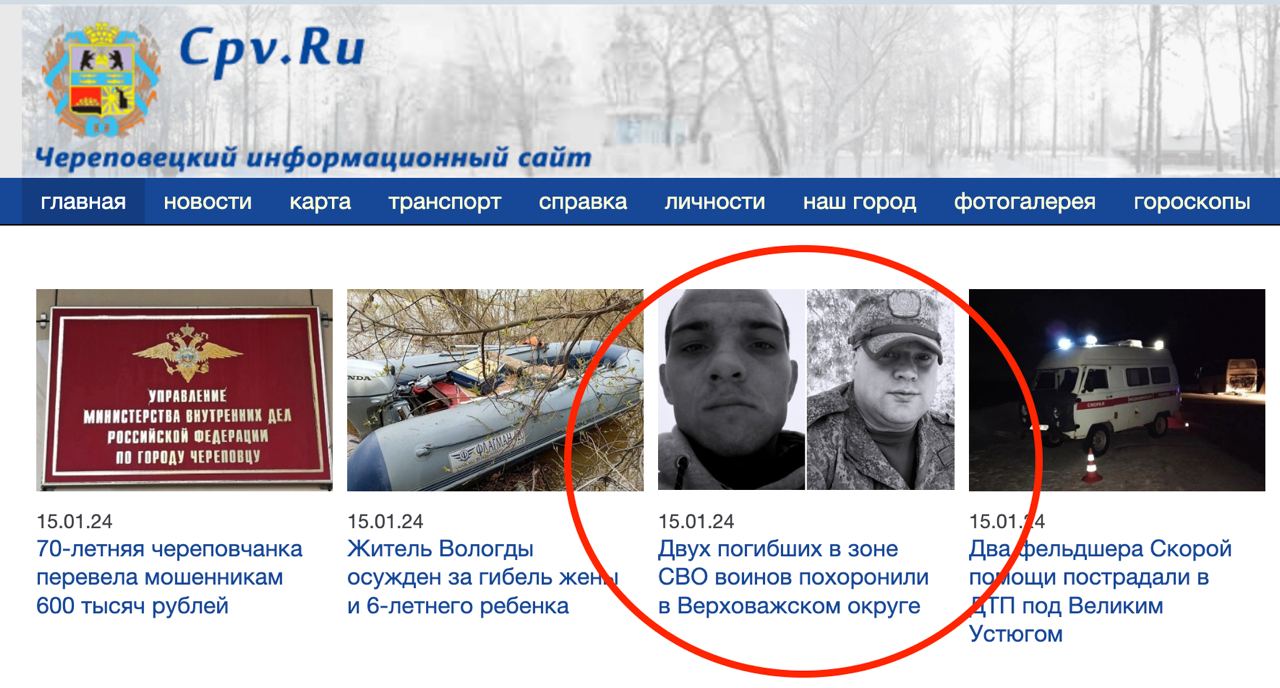This screenshot has height=688, width=1280.
Task: Click the black-and-white soldiers photo thumbnail
Action: [806, 390]
